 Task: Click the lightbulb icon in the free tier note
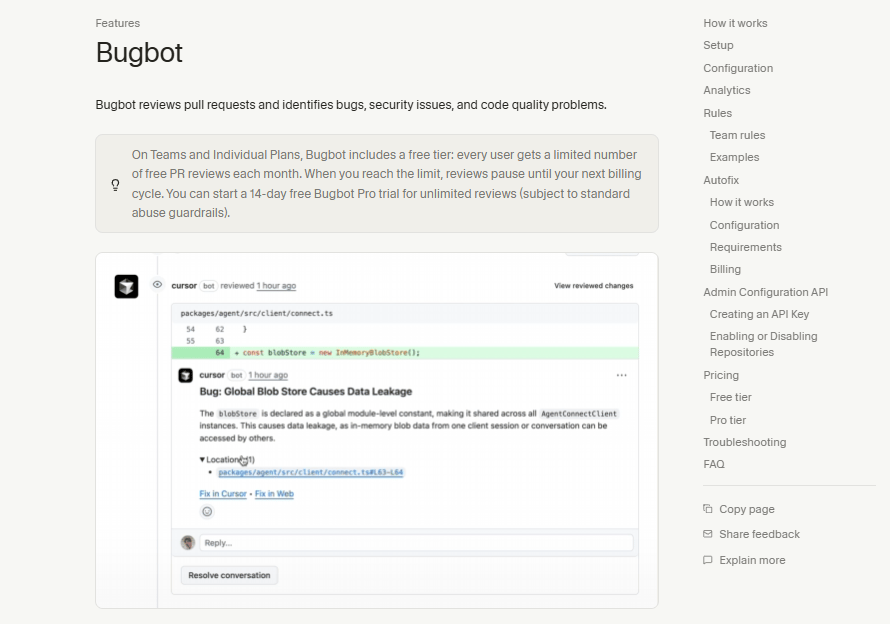[115, 184]
